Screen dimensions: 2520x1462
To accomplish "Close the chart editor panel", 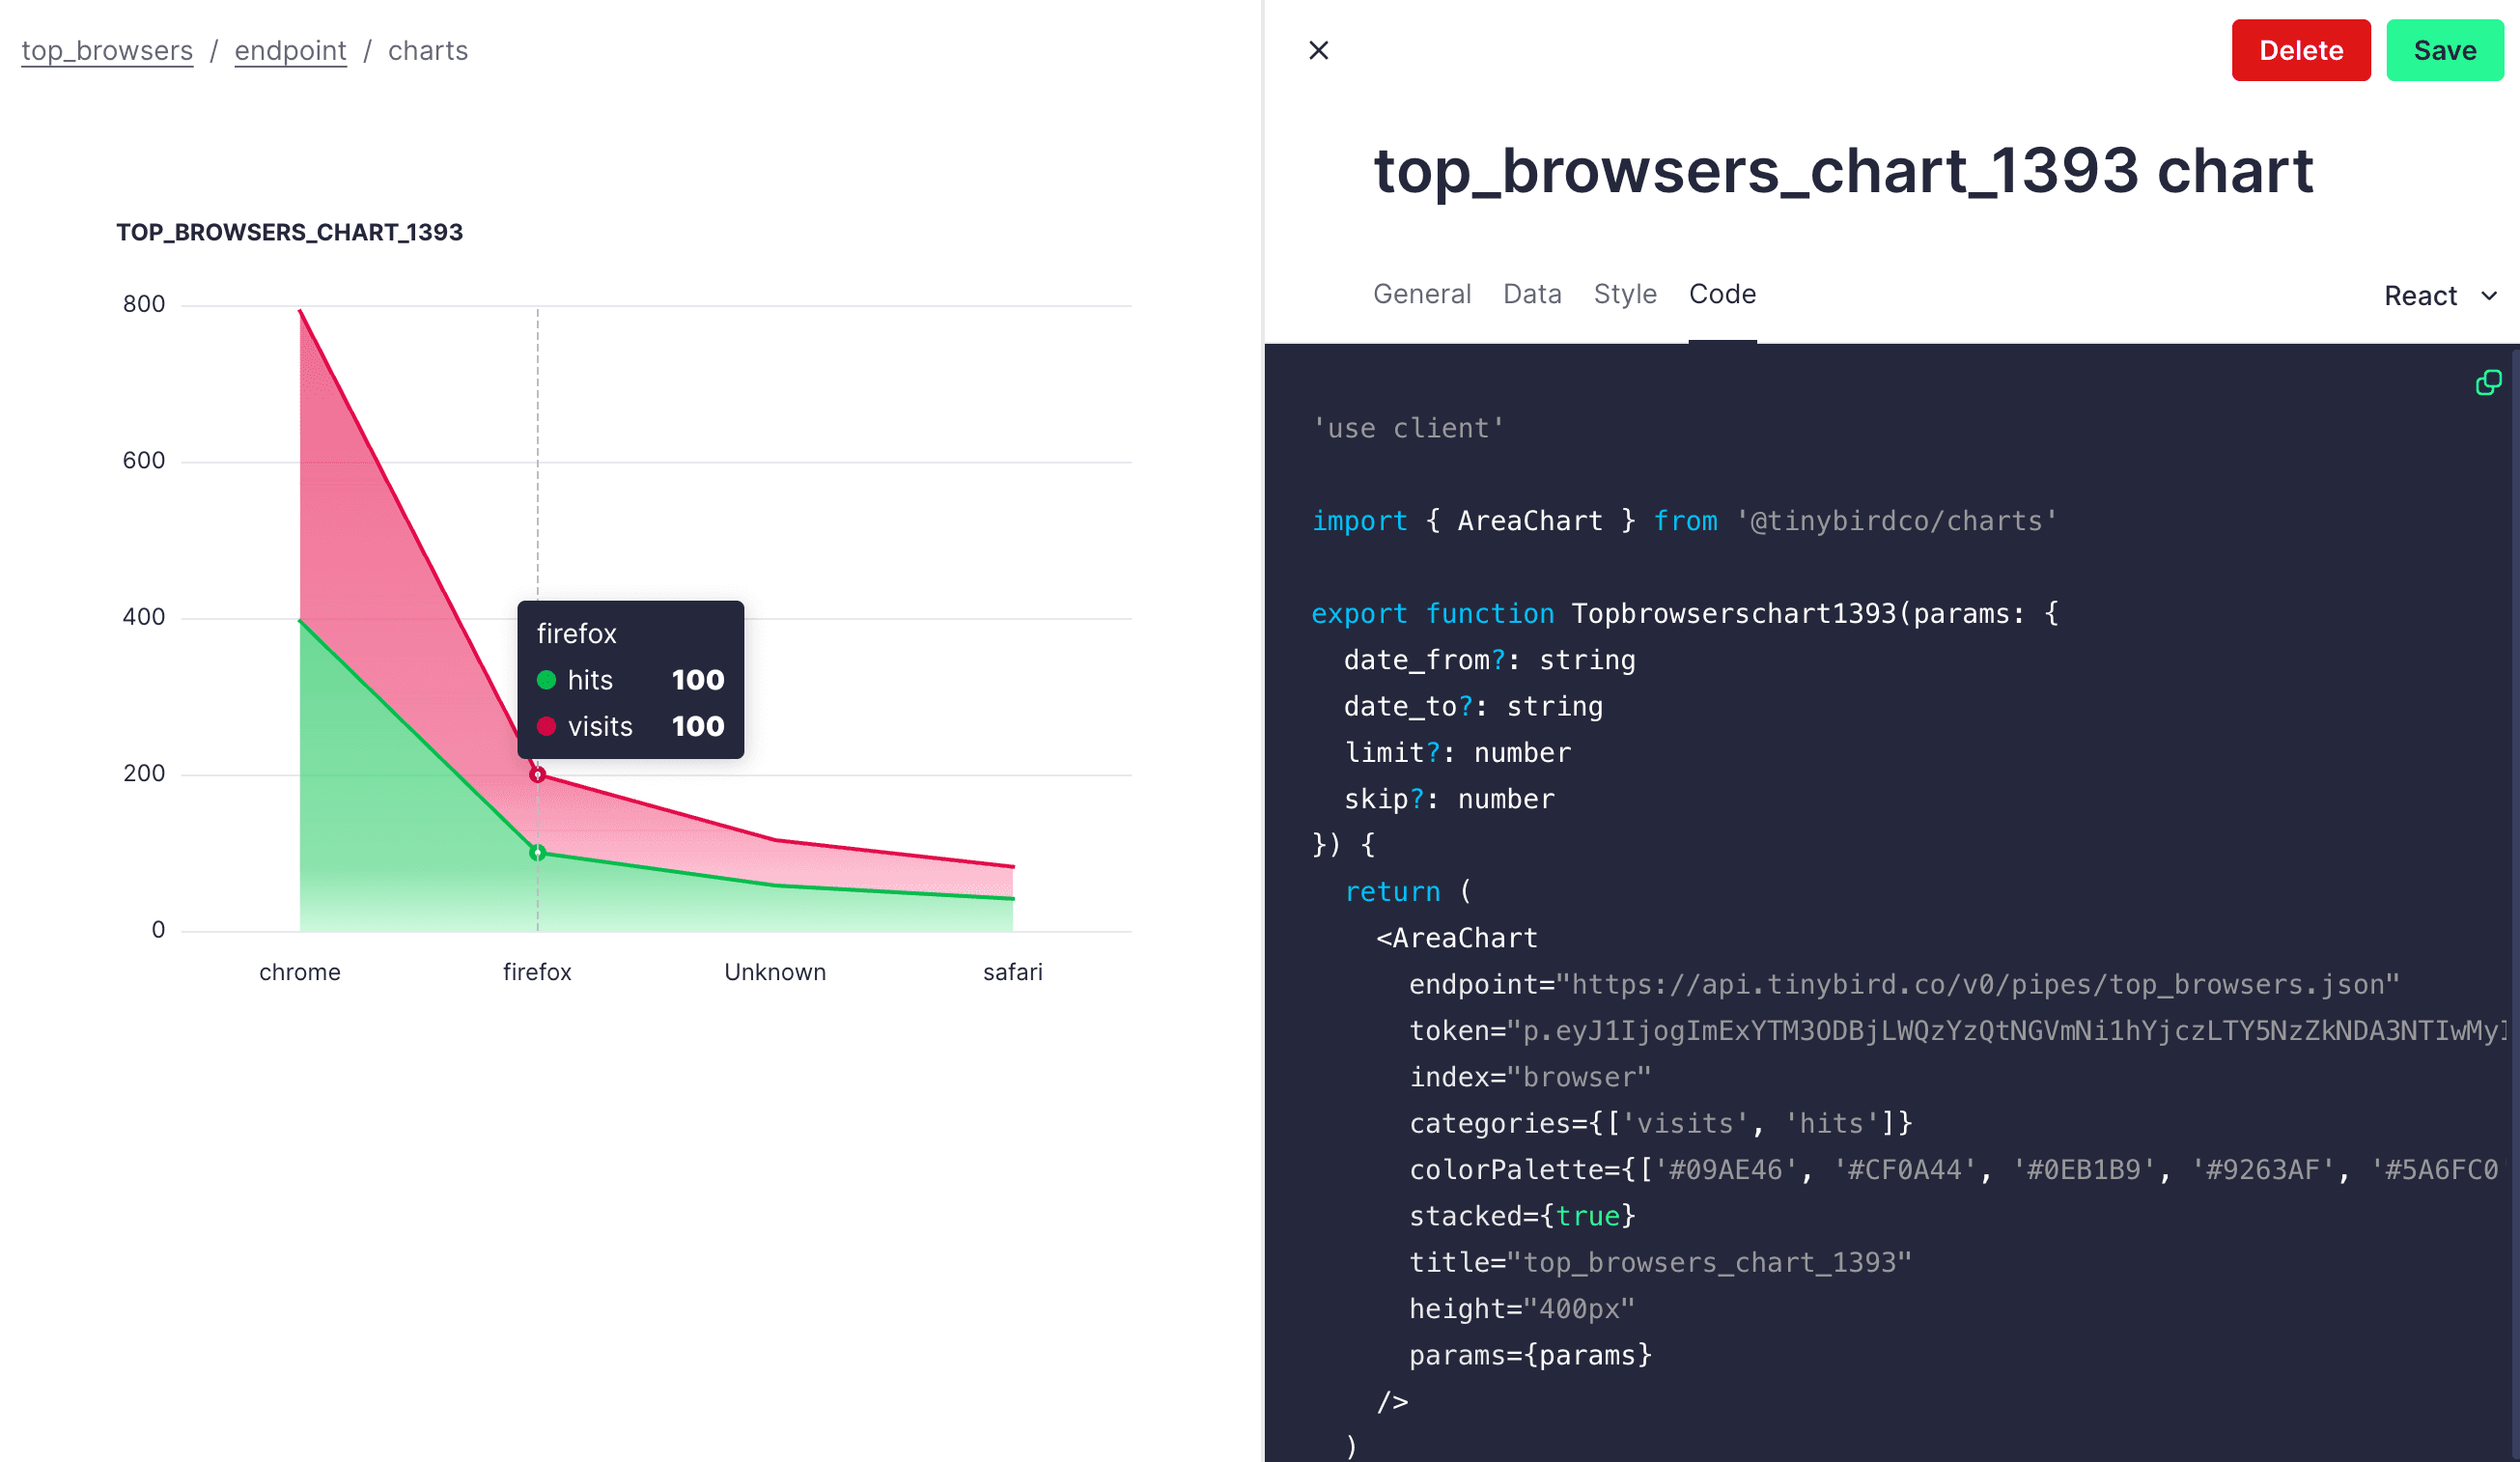I will (1318, 50).
